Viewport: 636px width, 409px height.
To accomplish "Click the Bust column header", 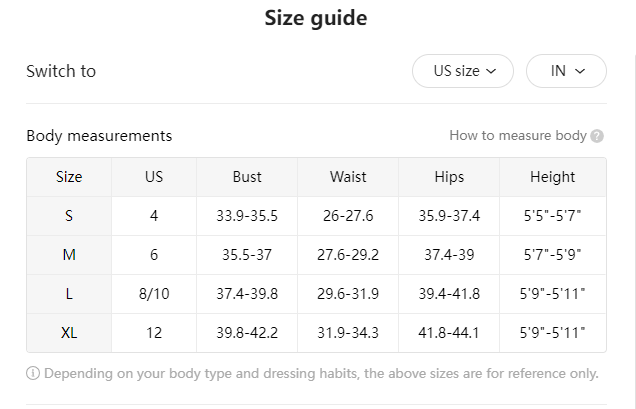I will (247, 177).
